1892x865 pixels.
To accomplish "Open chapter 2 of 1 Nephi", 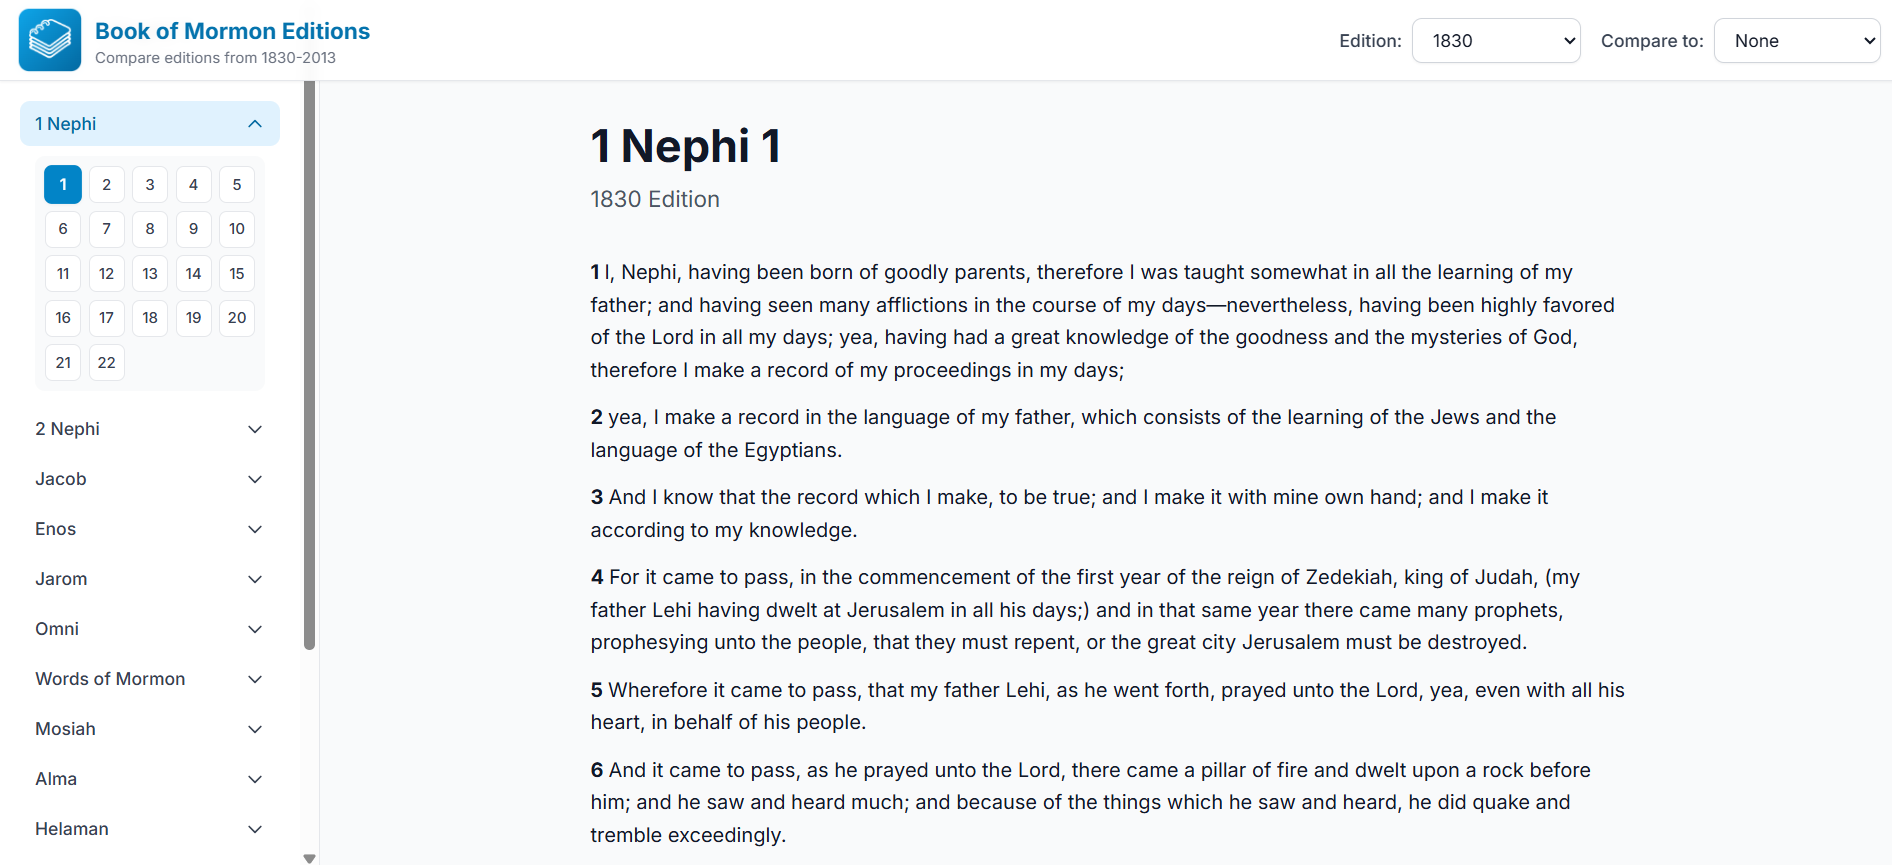I will coord(106,184).
